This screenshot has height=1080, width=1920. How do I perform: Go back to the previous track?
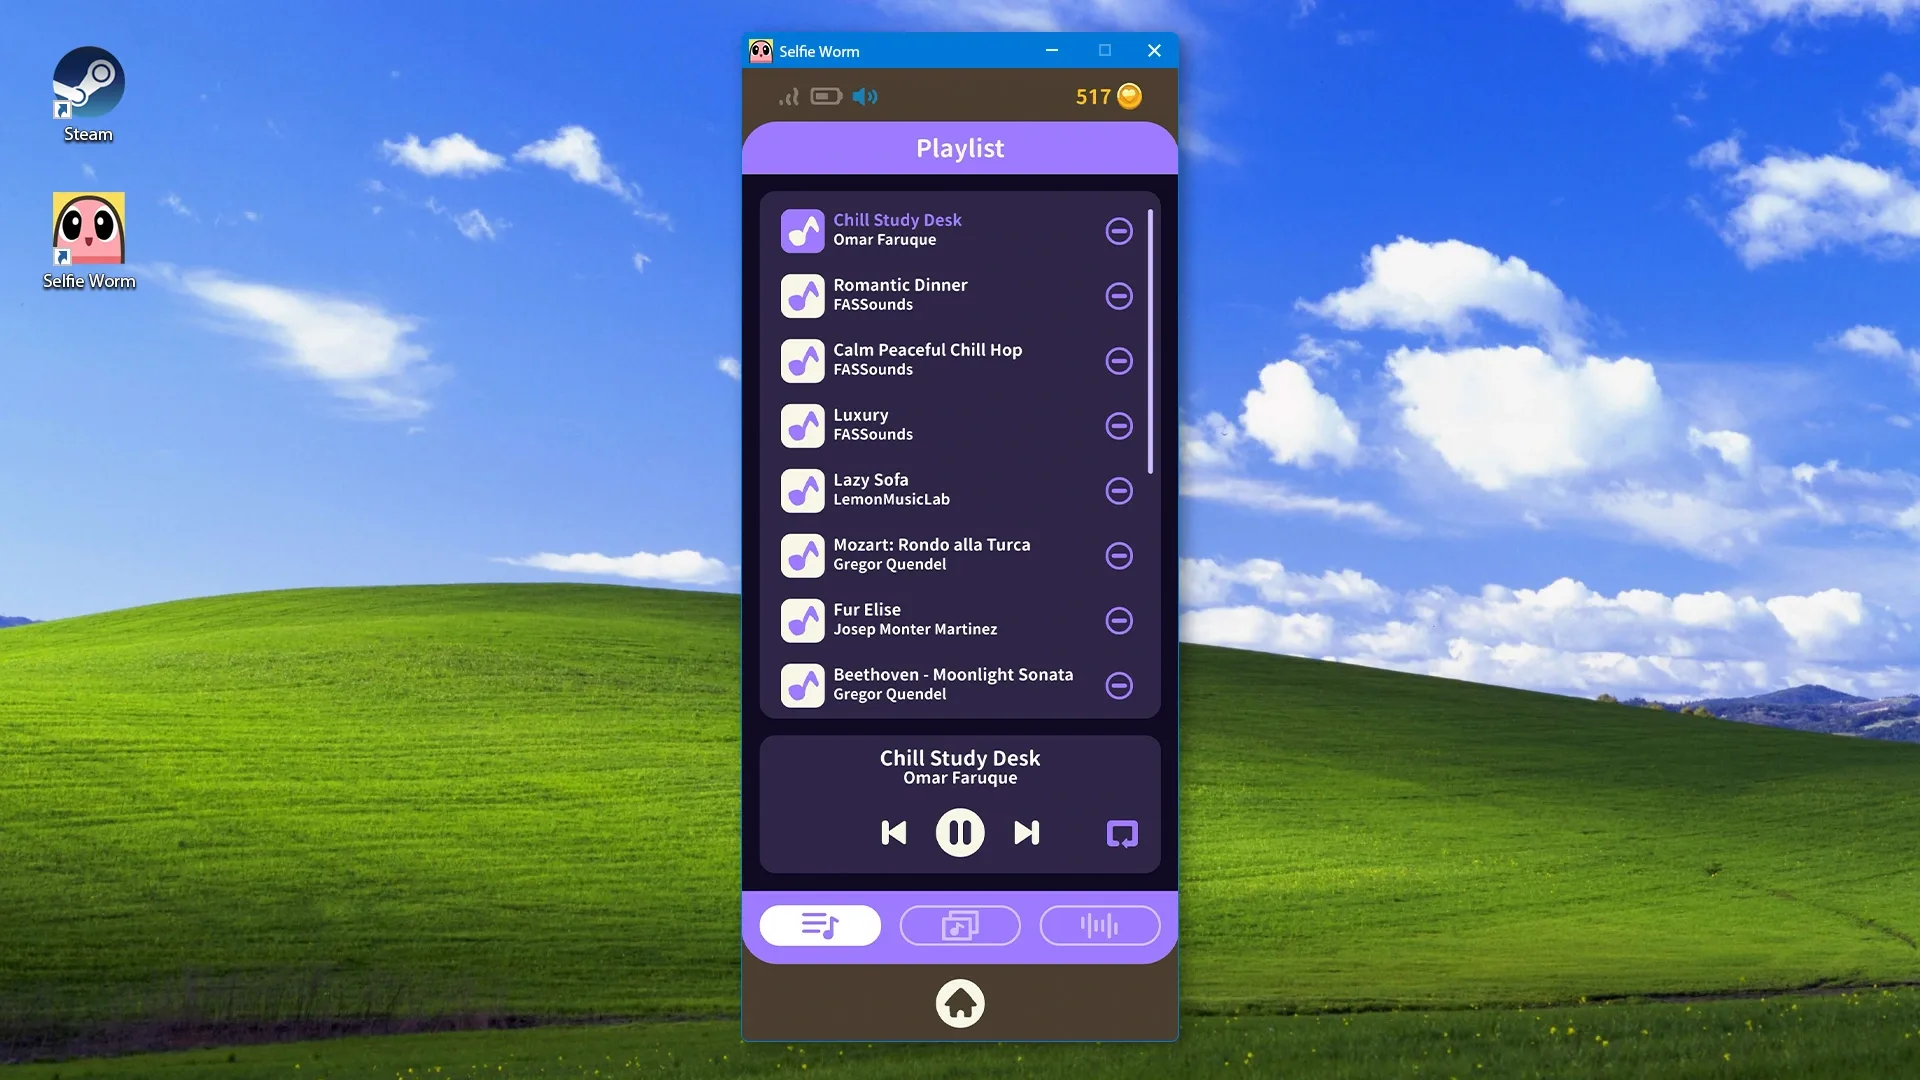[894, 833]
